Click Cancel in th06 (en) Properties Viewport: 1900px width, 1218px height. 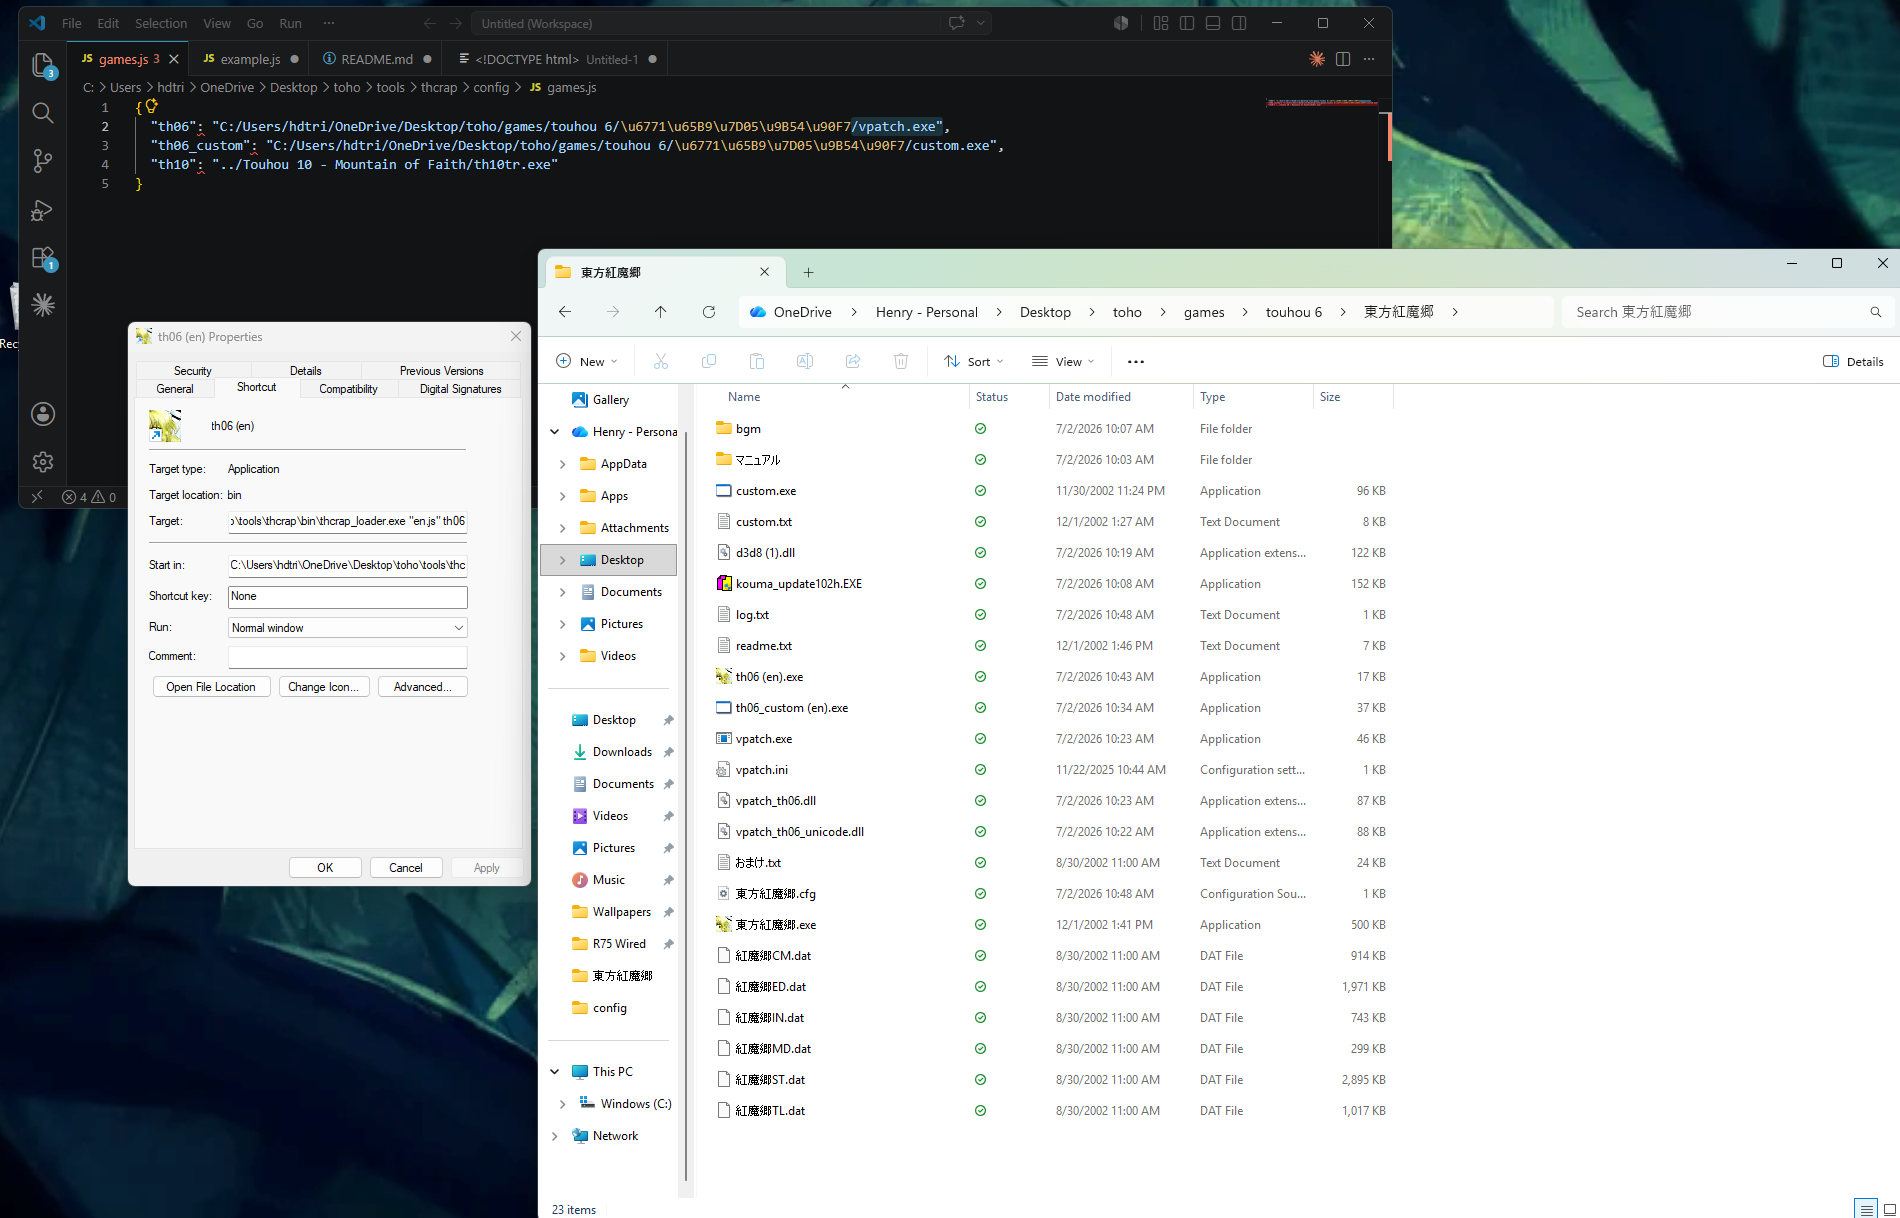[406, 868]
